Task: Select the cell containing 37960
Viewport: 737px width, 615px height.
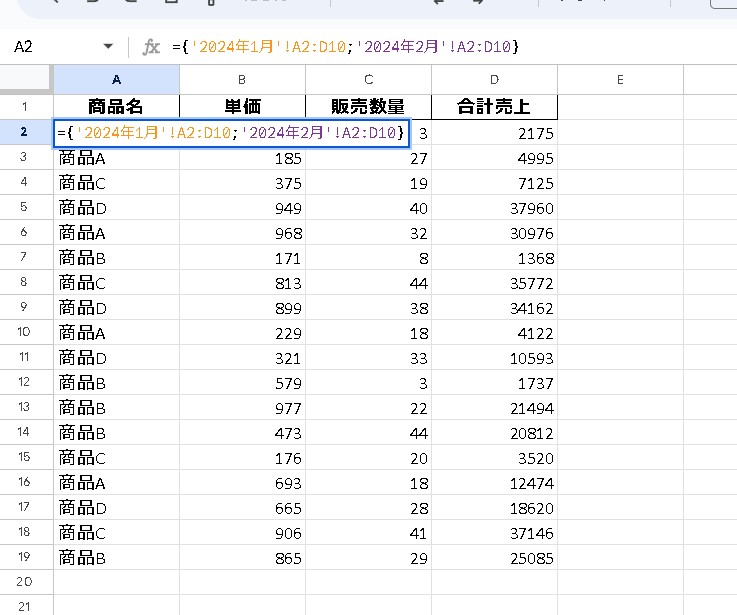Action: [494, 208]
